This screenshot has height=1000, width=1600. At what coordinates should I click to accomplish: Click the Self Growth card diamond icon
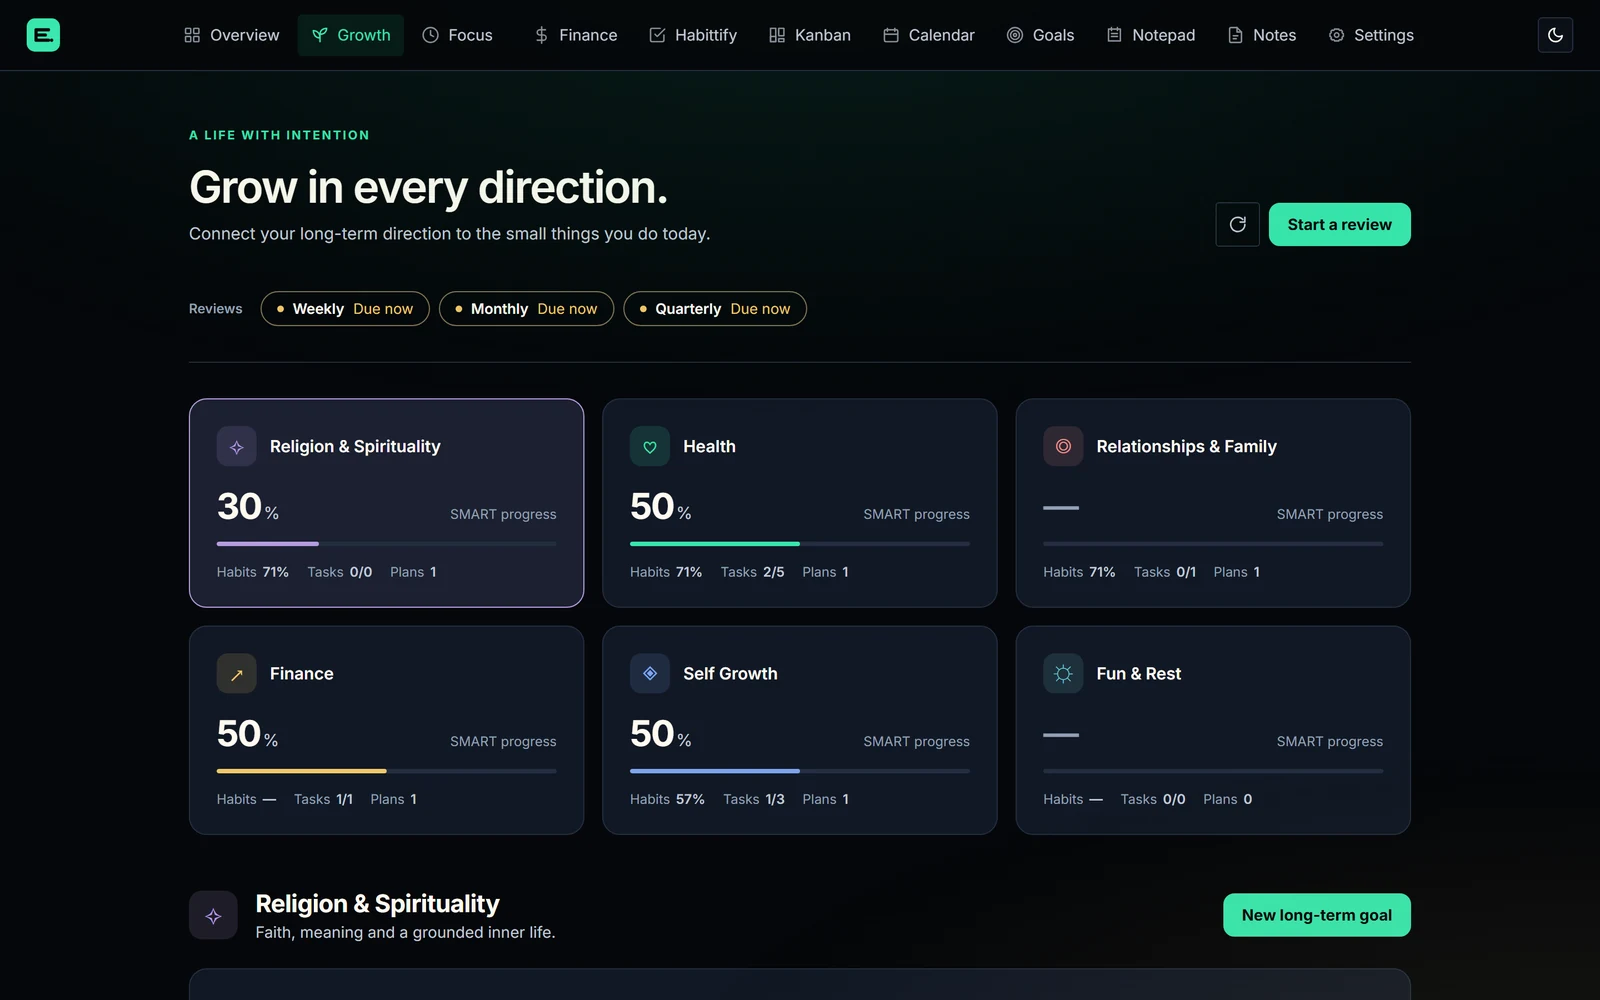coord(650,674)
